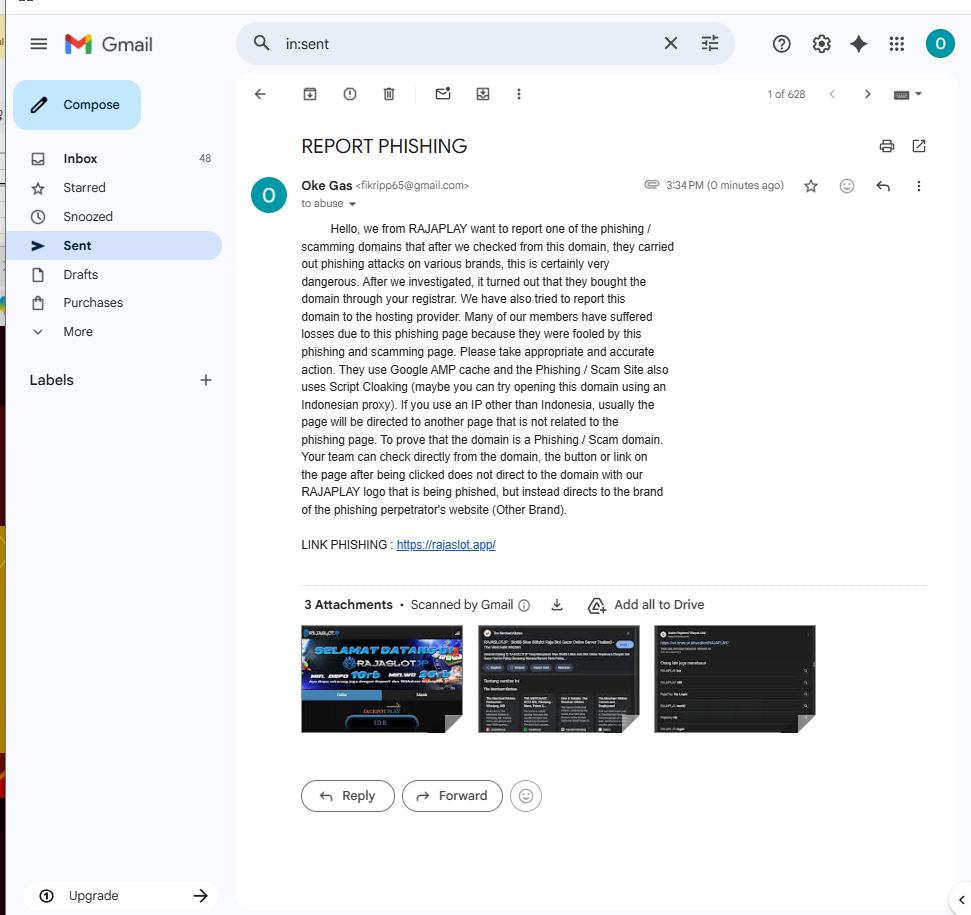Click the Reply button below the attachments

(347, 796)
